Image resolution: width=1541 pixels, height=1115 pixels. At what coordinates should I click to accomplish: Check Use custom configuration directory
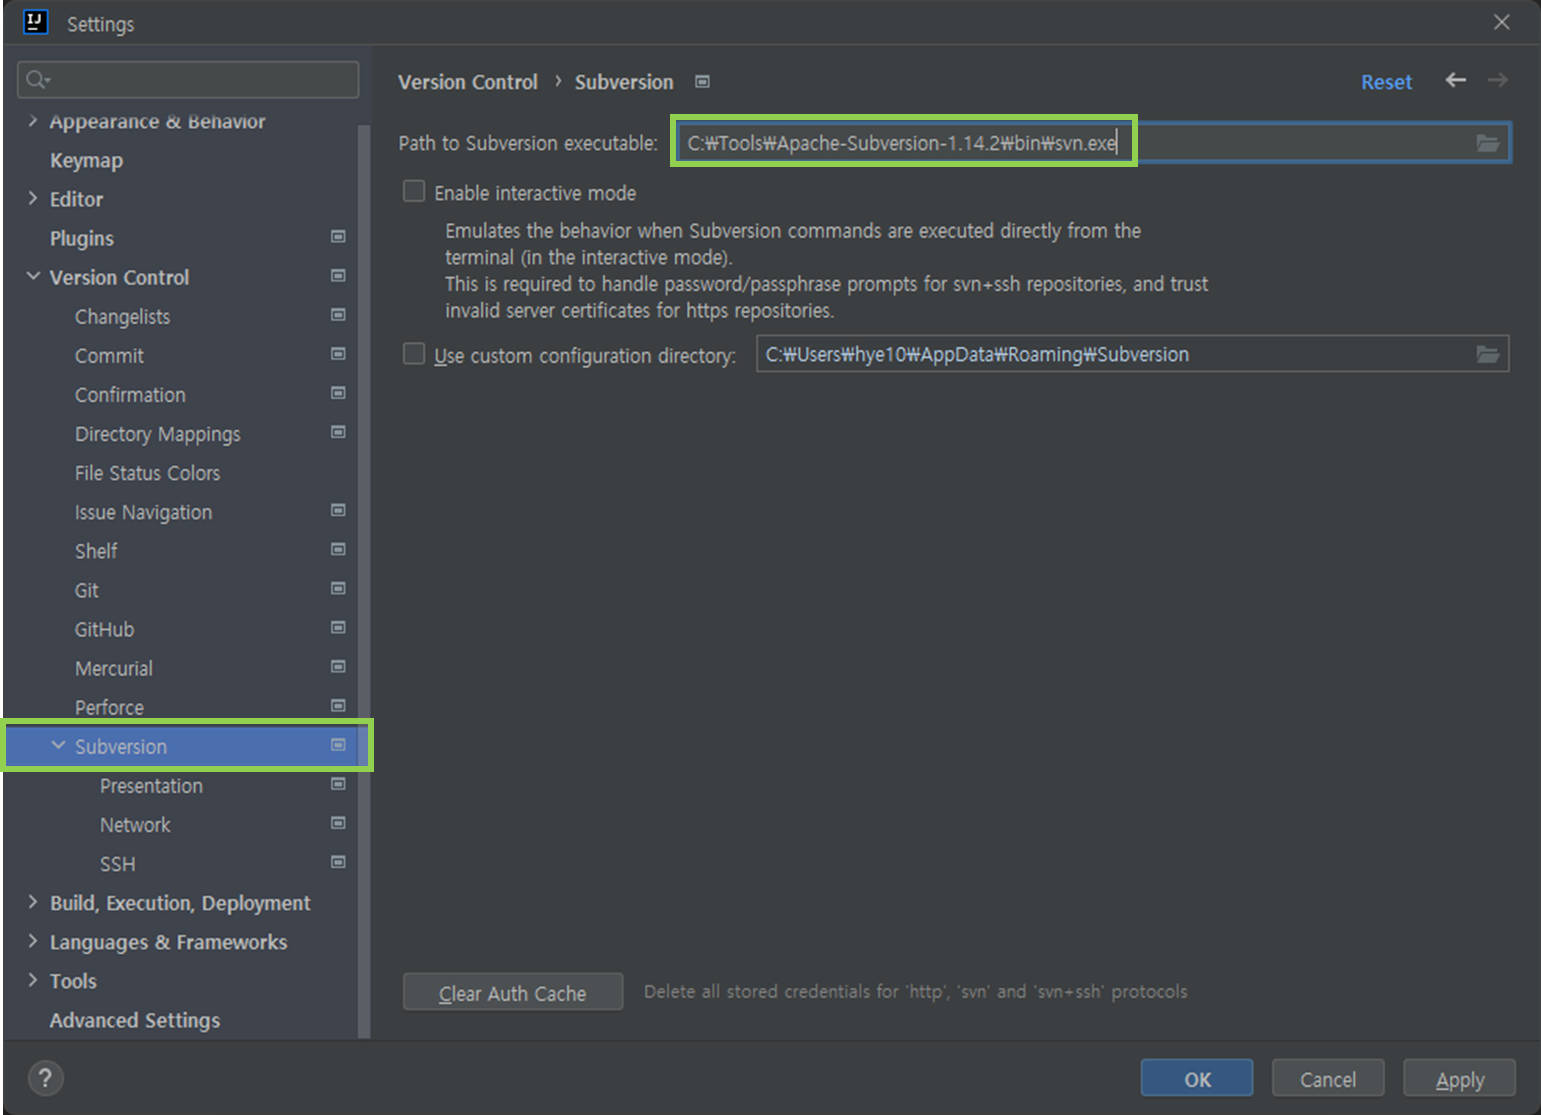tap(414, 354)
